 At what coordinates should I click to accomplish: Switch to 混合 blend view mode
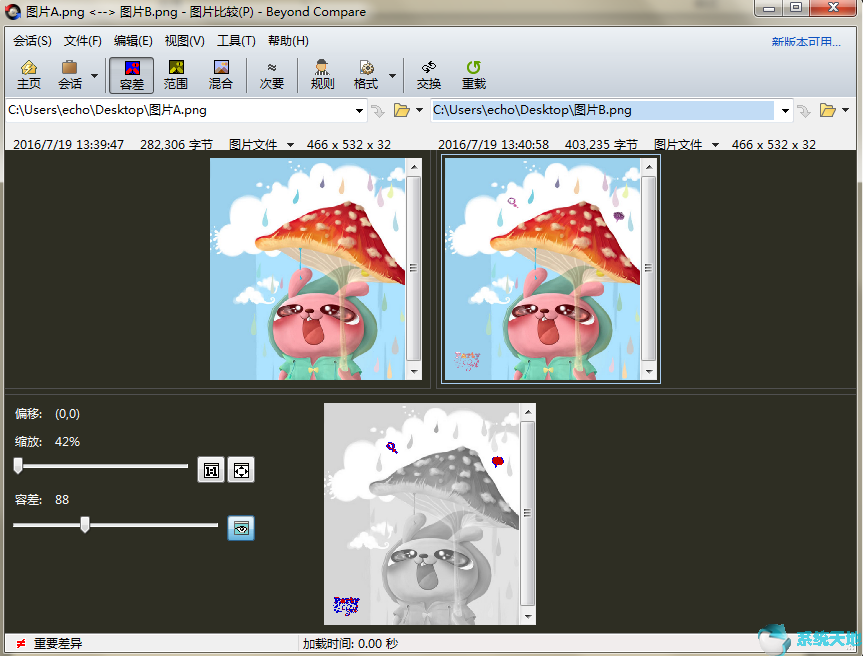coord(221,75)
